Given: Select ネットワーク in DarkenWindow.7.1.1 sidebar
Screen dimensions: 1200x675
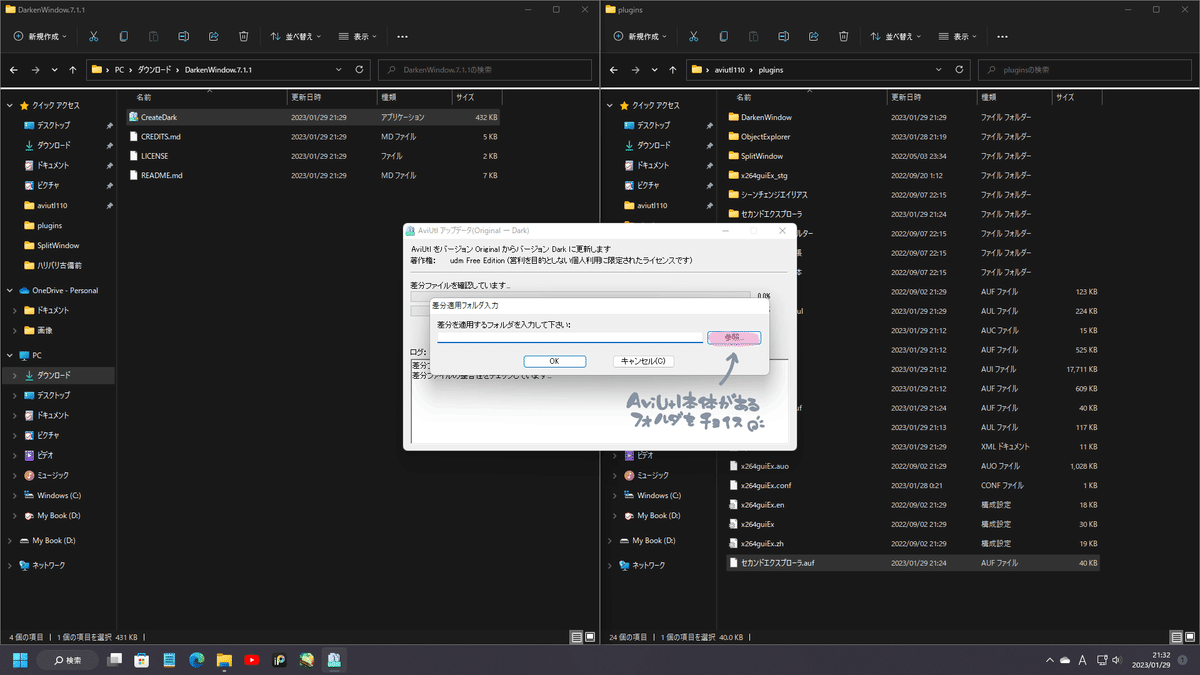Looking at the screenshot, I should (x=49, y=565).
